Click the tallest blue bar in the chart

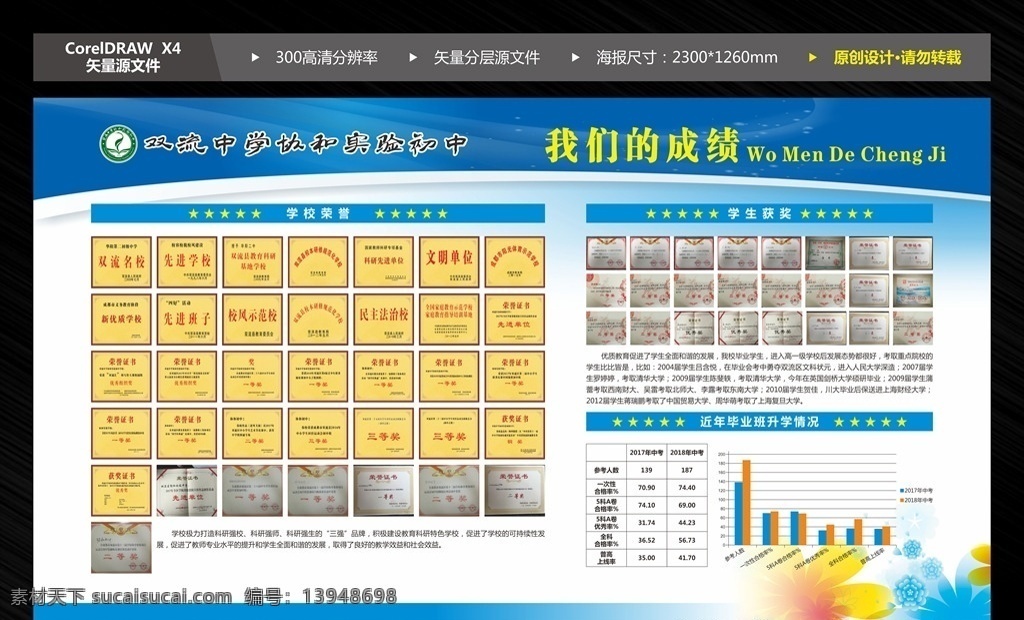pos(739,514)
